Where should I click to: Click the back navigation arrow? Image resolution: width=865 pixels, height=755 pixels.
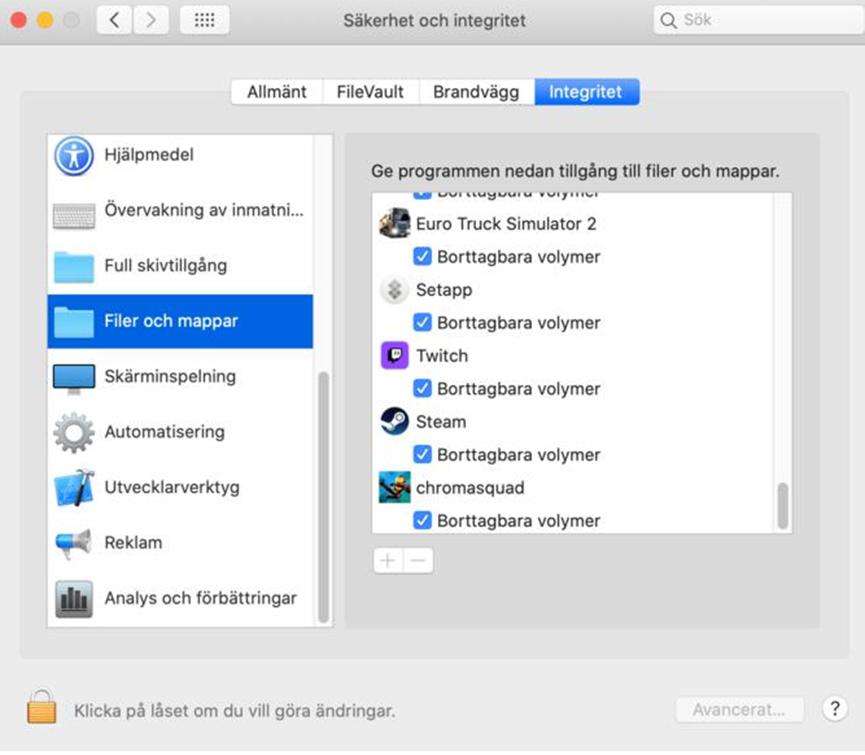[x=115, y=20]
